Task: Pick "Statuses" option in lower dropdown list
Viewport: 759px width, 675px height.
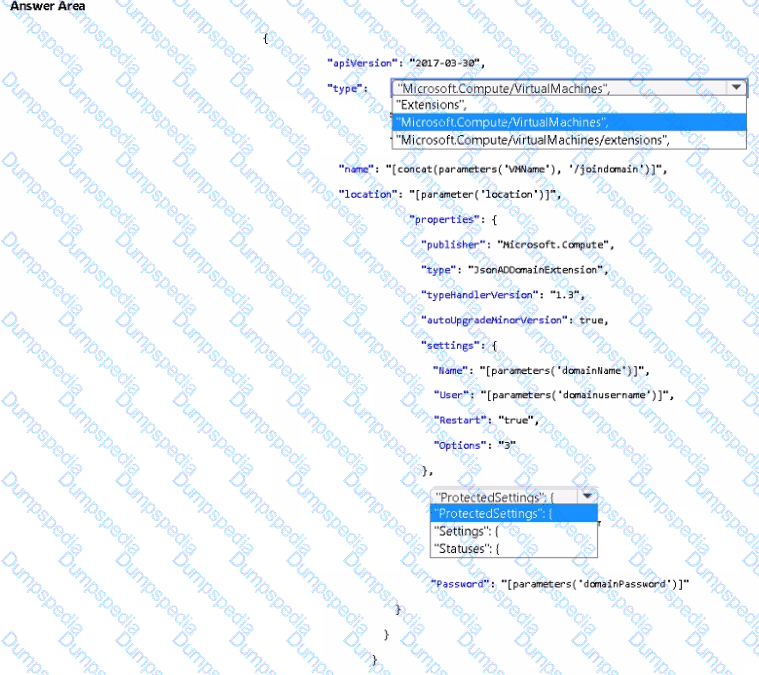Action: 468,549
